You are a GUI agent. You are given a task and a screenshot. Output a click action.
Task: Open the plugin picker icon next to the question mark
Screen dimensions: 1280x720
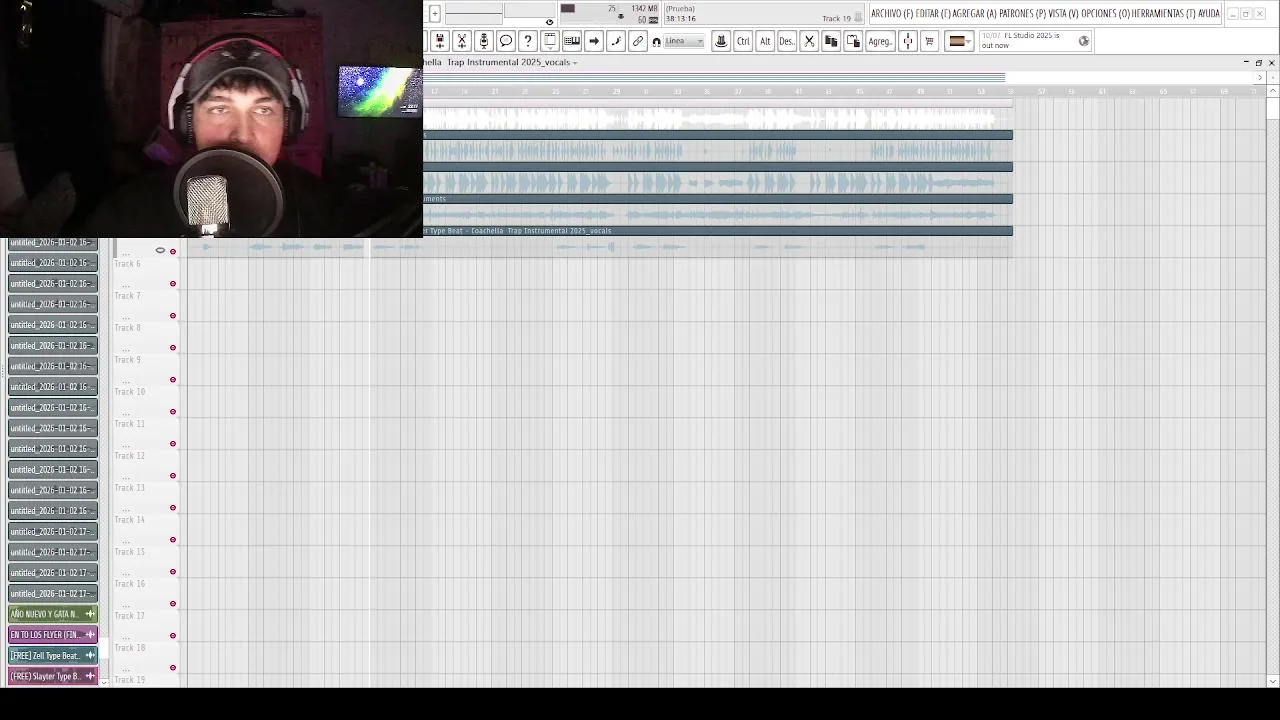[549, 41]
